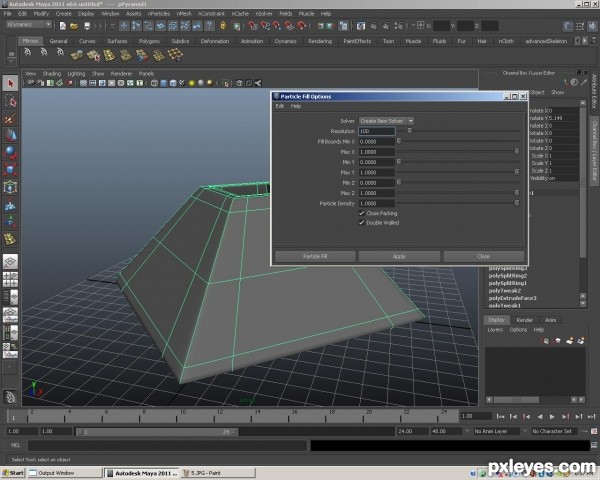
Task: Click Open Scene folder icon
Action: click(x=74, y=26)
